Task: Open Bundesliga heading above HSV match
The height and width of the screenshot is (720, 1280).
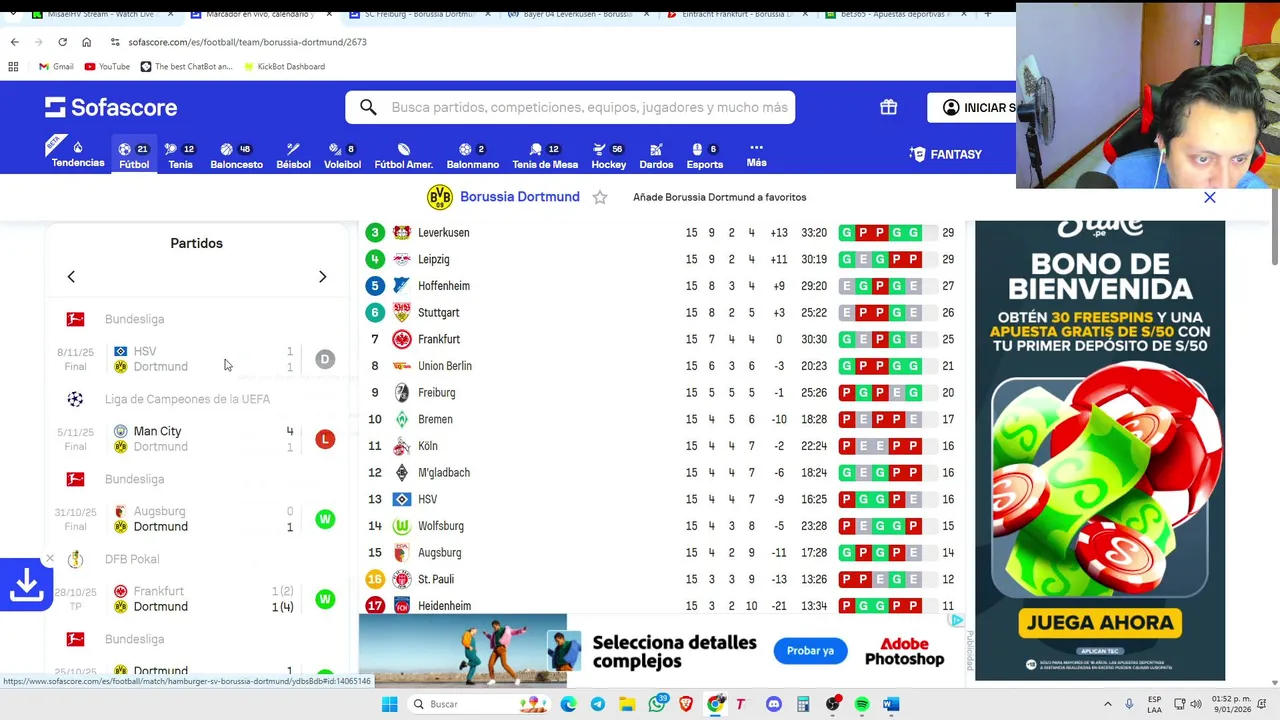Action: click(x=134, y=319)
